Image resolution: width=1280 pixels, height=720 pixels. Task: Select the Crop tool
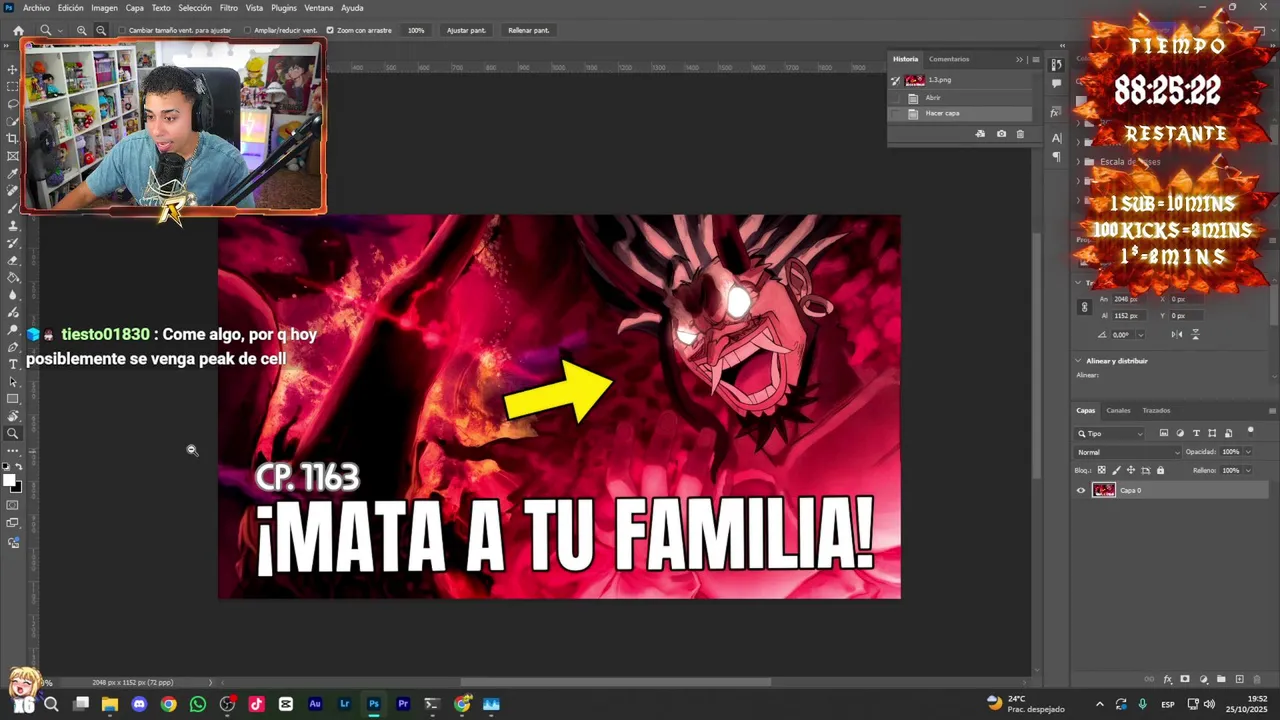coord(13,138)
